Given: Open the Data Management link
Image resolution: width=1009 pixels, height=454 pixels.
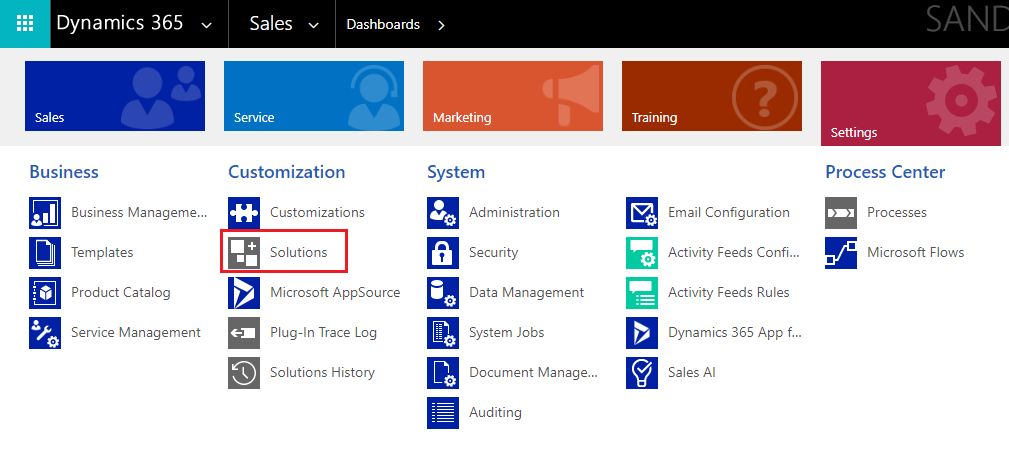Looking at the screenshot, I should click(526, 292).
